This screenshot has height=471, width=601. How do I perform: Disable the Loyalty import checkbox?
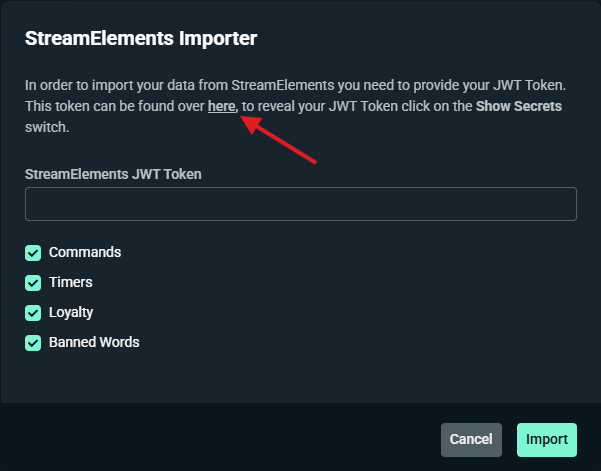[x=33, y=313]
